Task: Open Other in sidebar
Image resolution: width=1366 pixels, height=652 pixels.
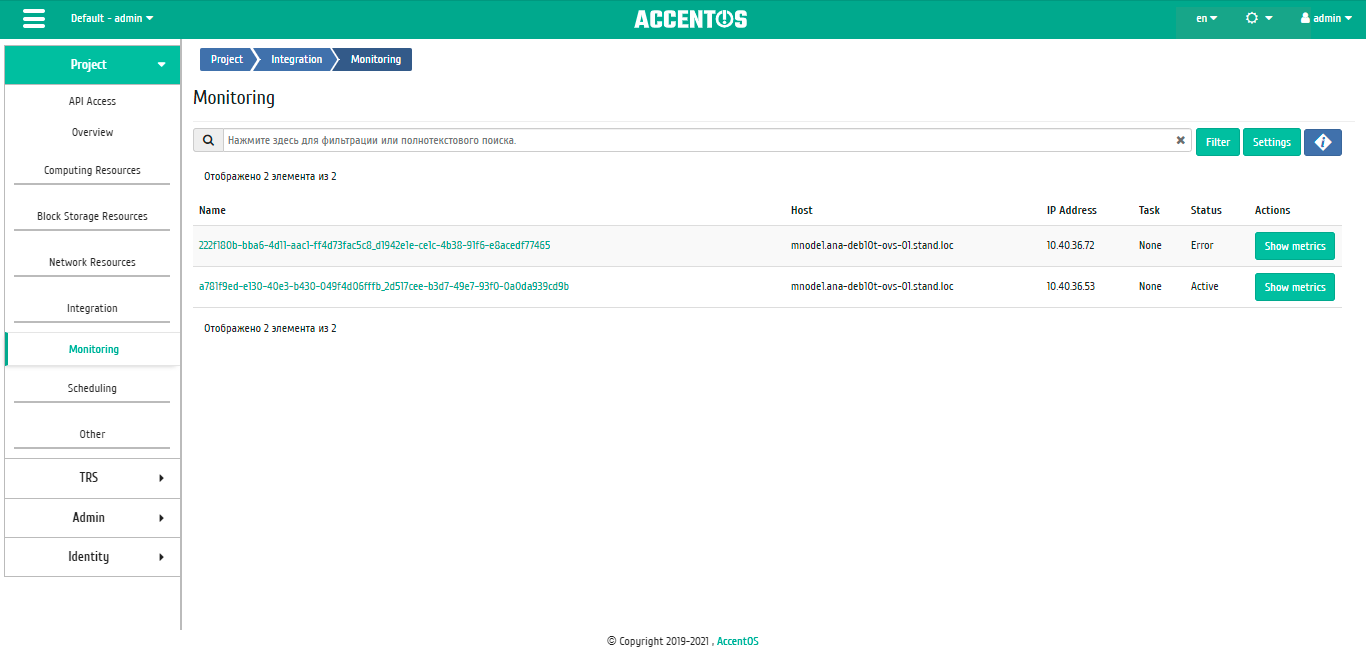Action: [x=92, y=434]
